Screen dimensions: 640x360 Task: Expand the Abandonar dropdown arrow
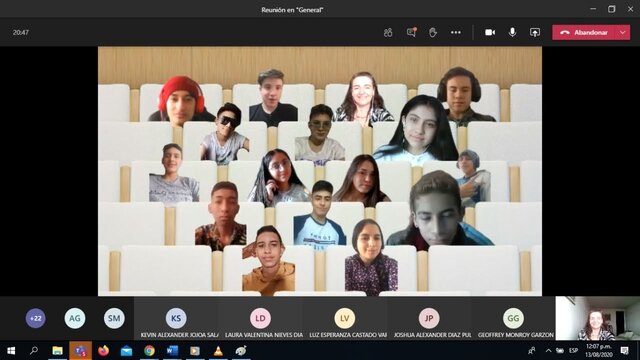623,32
